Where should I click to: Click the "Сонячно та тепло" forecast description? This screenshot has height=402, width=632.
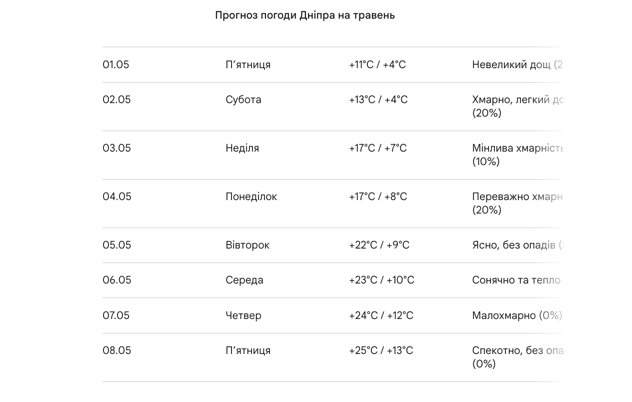click(516, 281)
